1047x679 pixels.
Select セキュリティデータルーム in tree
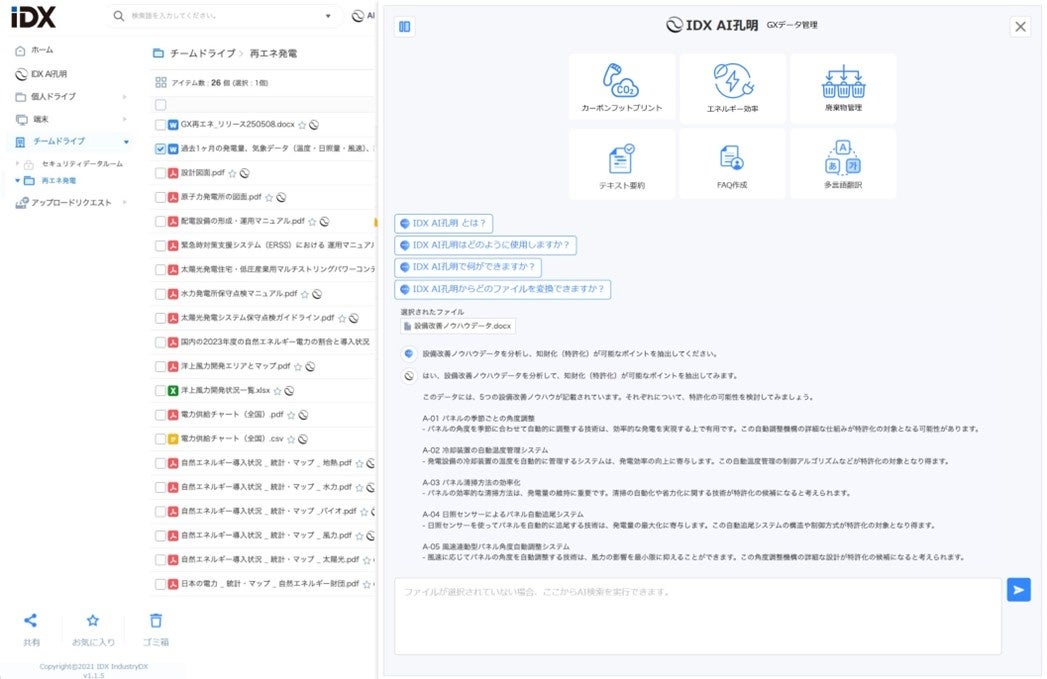[81, 164]
